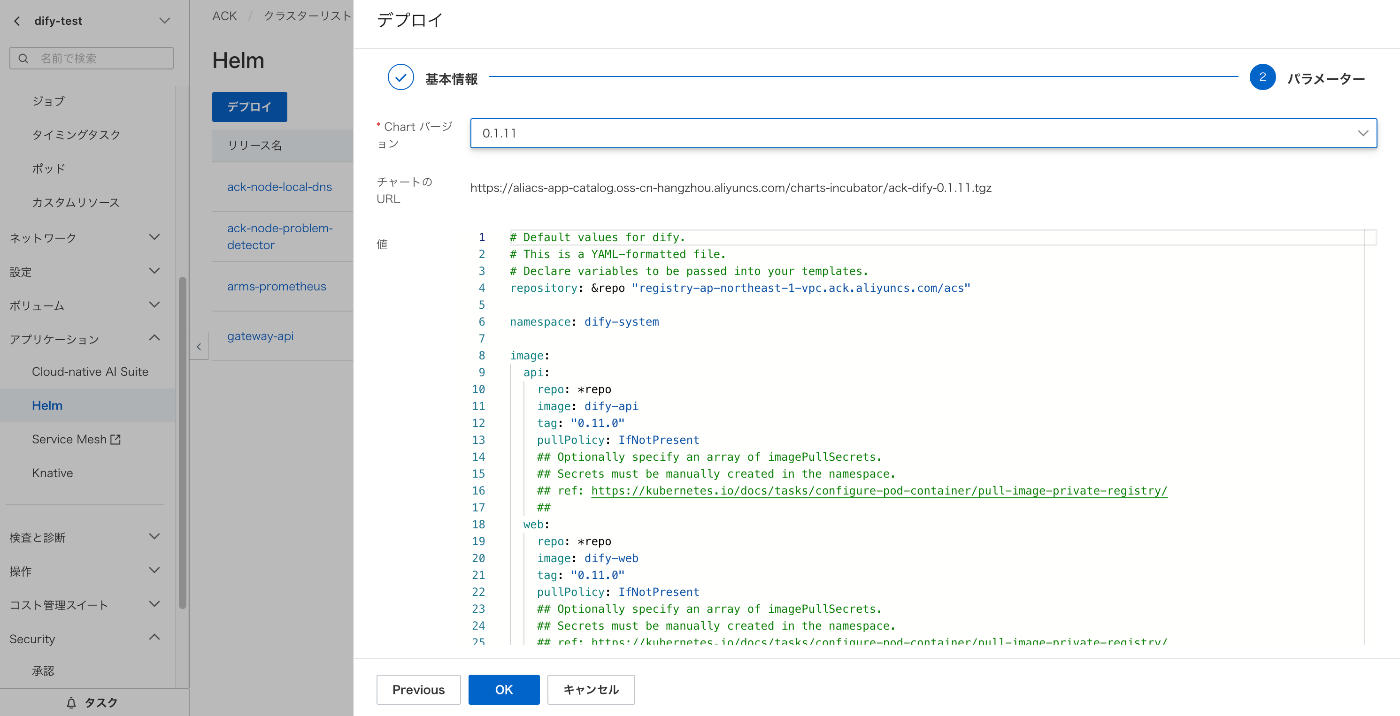Click the Helm page heading

point(238,61)
